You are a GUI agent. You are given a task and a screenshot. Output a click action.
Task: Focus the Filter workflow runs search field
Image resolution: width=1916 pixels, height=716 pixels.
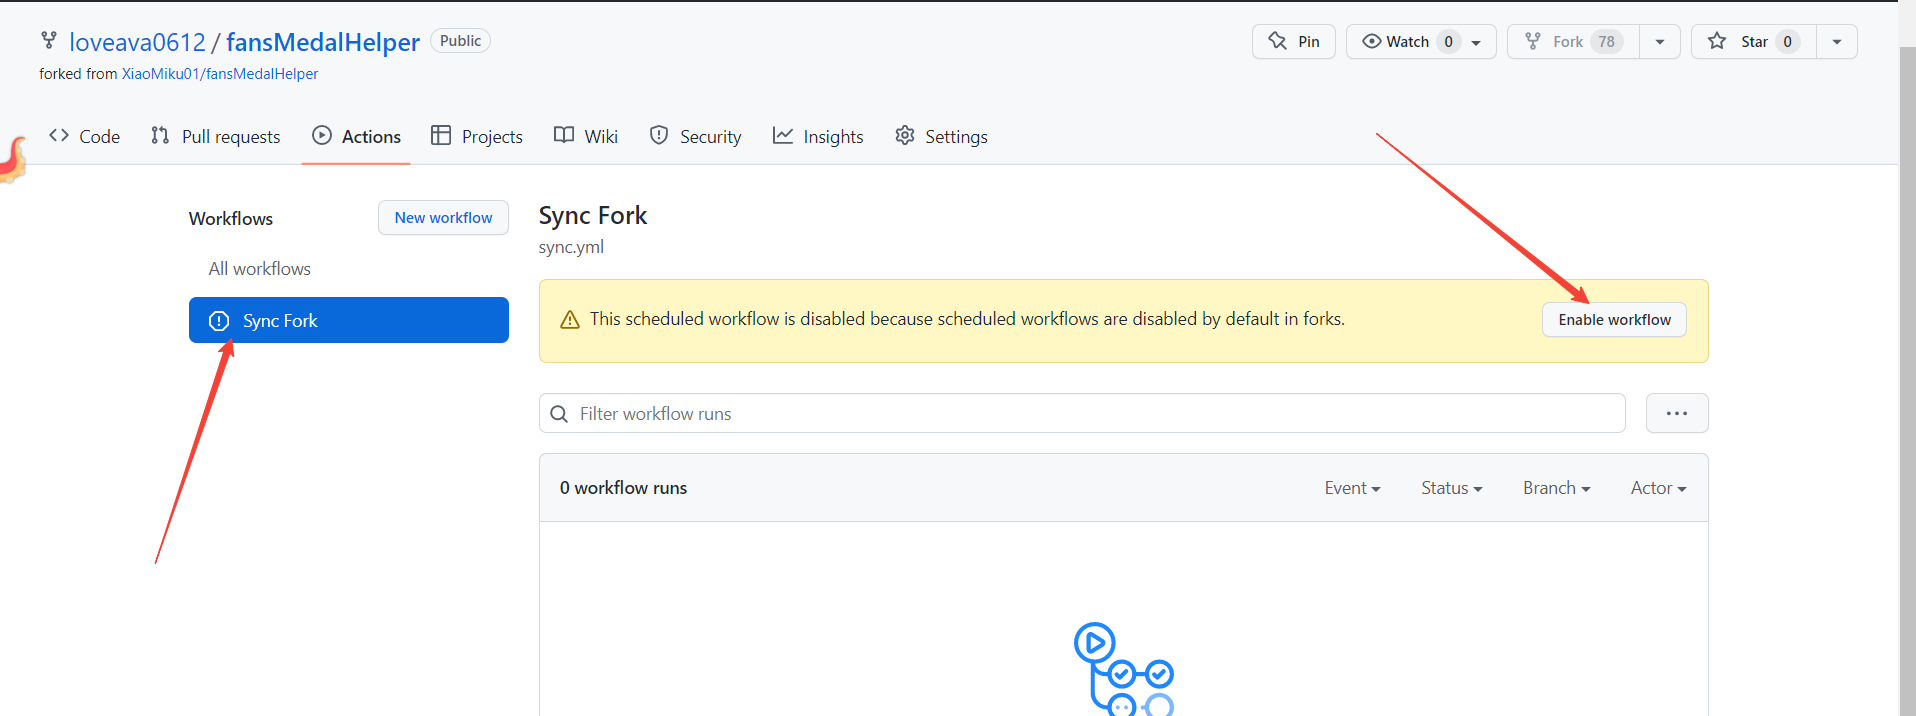pos(1090,414)
